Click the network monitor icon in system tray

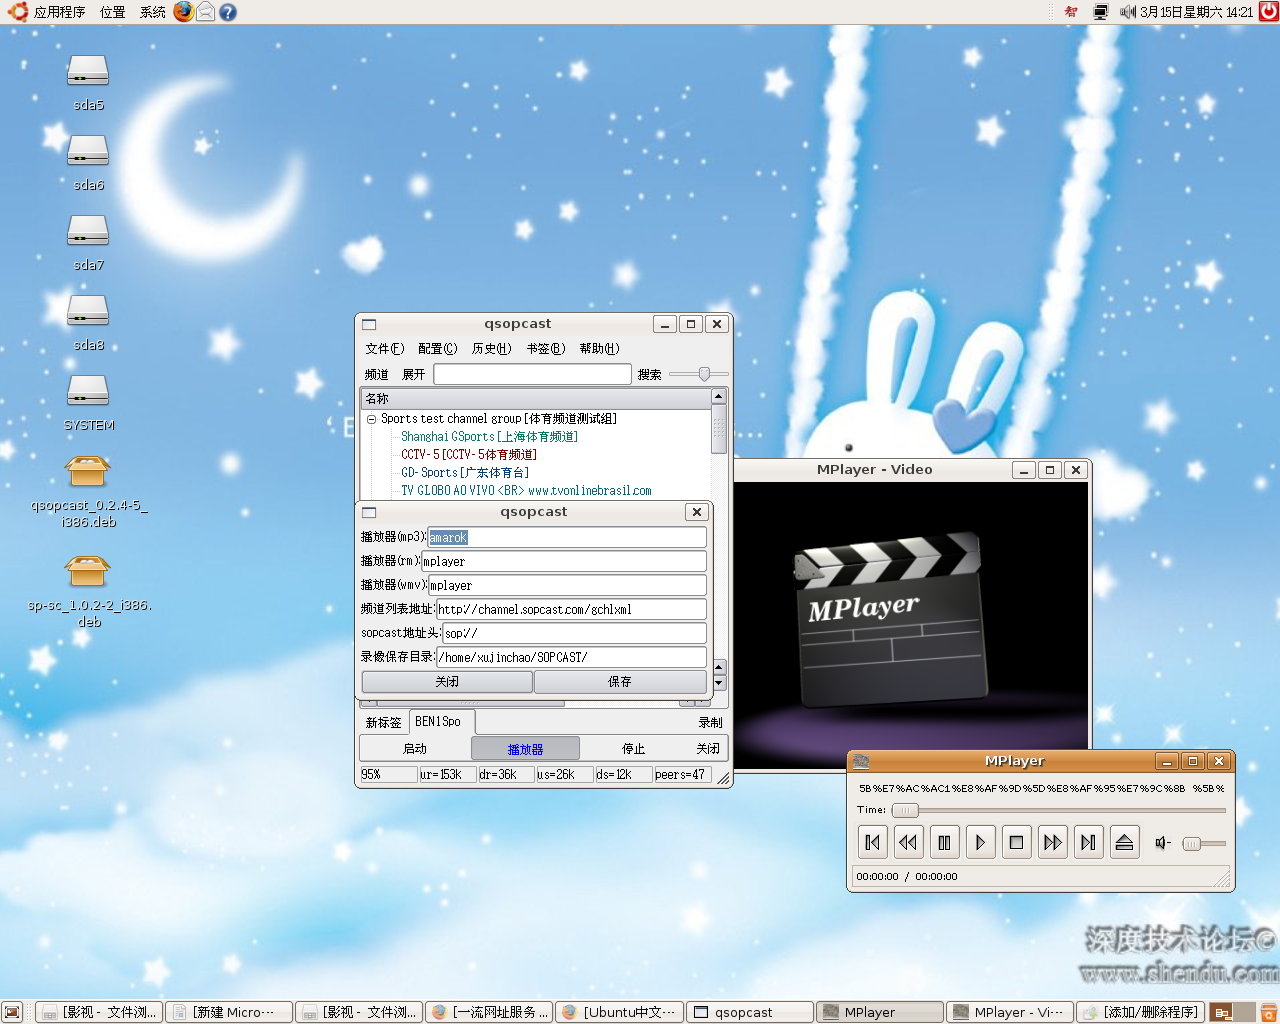pos(1101,12)
